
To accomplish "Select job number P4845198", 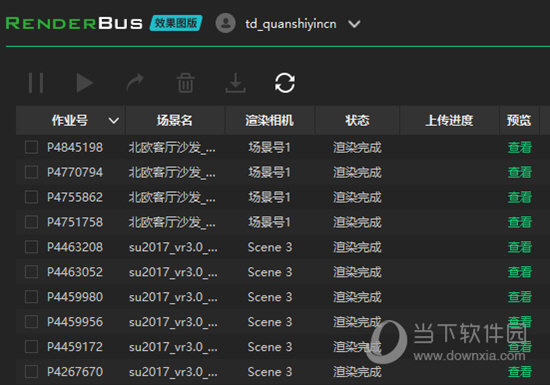I will [75, 147].
